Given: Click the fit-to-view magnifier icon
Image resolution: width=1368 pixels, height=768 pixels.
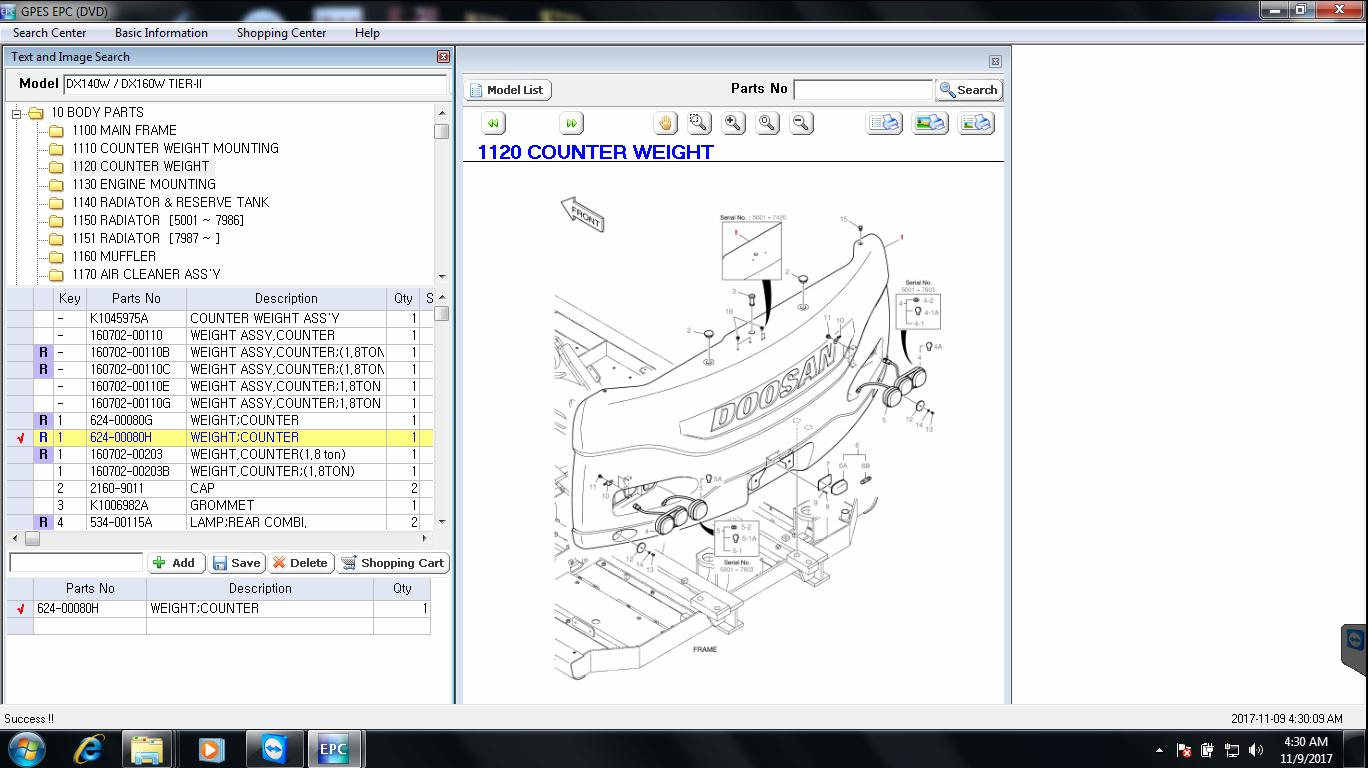Looking at the screenshot, I should (x=767, y=123).
